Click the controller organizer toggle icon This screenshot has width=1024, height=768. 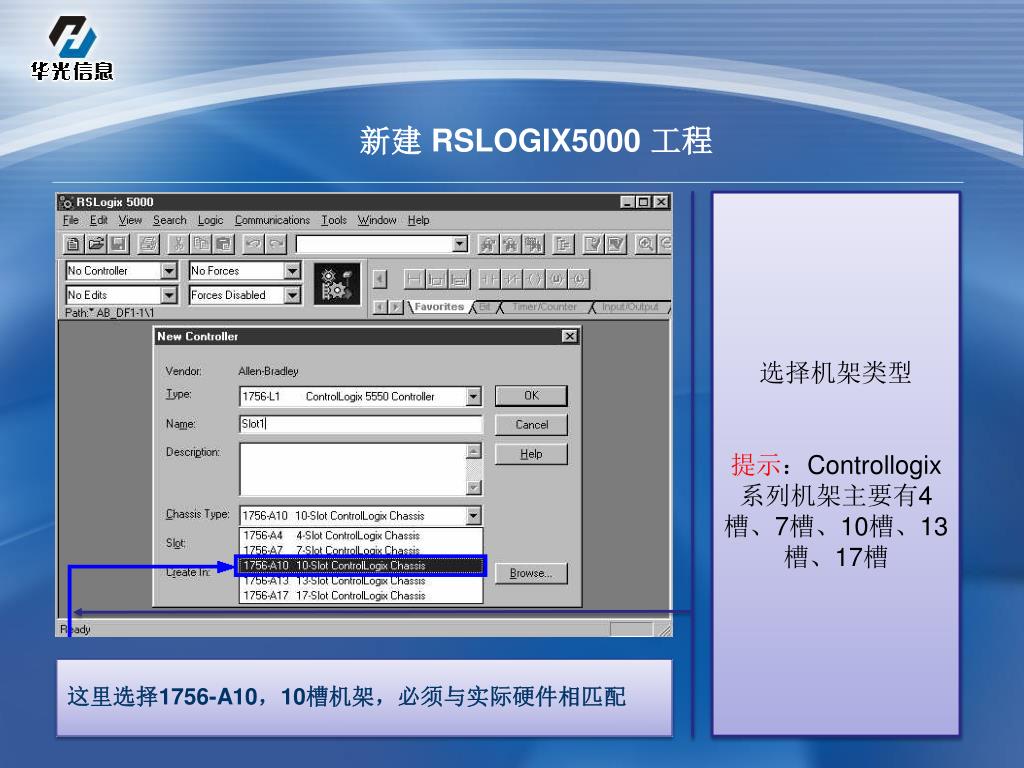coord(563,244)
